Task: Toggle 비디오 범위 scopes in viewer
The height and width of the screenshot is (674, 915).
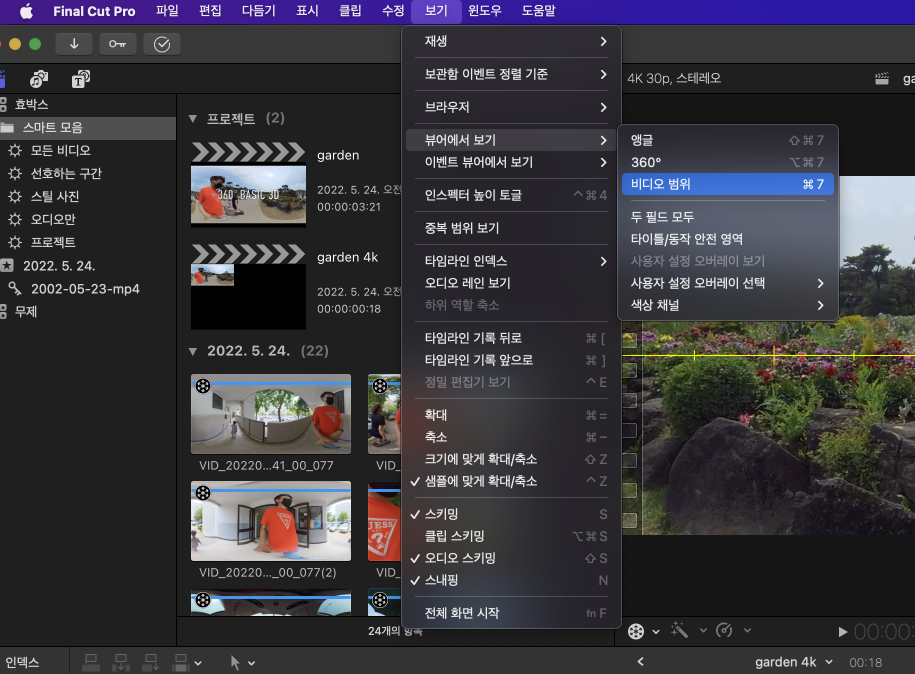Action: (728, 184)
